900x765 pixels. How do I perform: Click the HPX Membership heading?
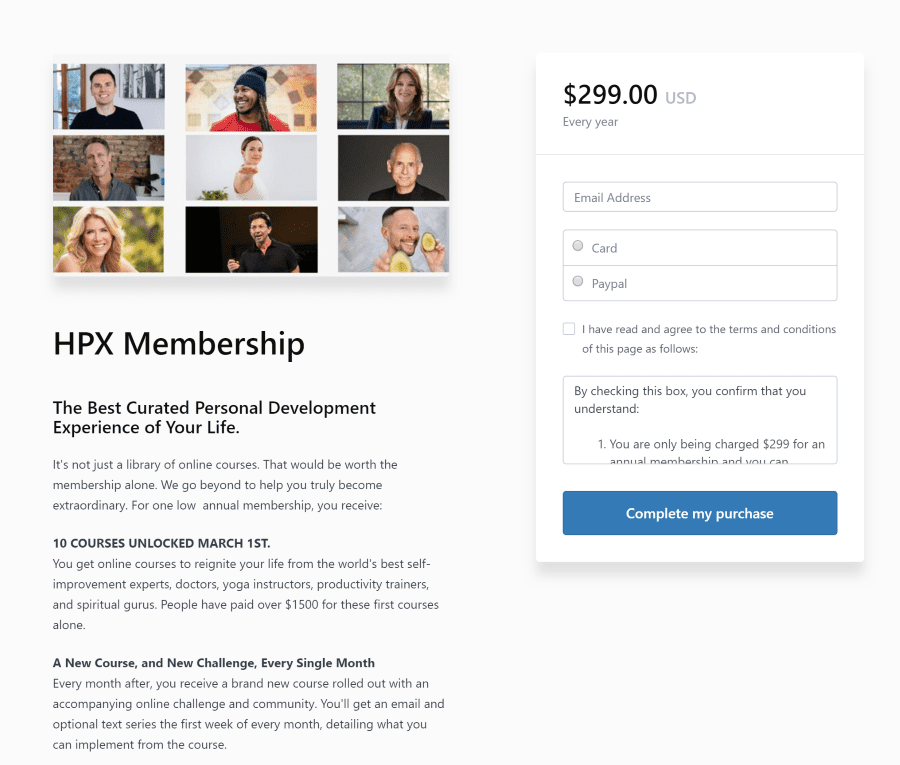(x=179, y=344)
